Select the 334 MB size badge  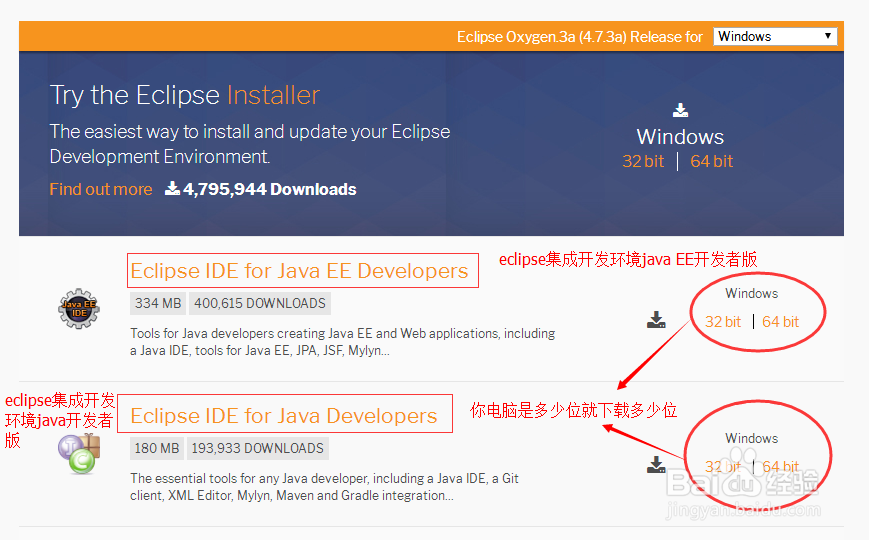point(158,303)
